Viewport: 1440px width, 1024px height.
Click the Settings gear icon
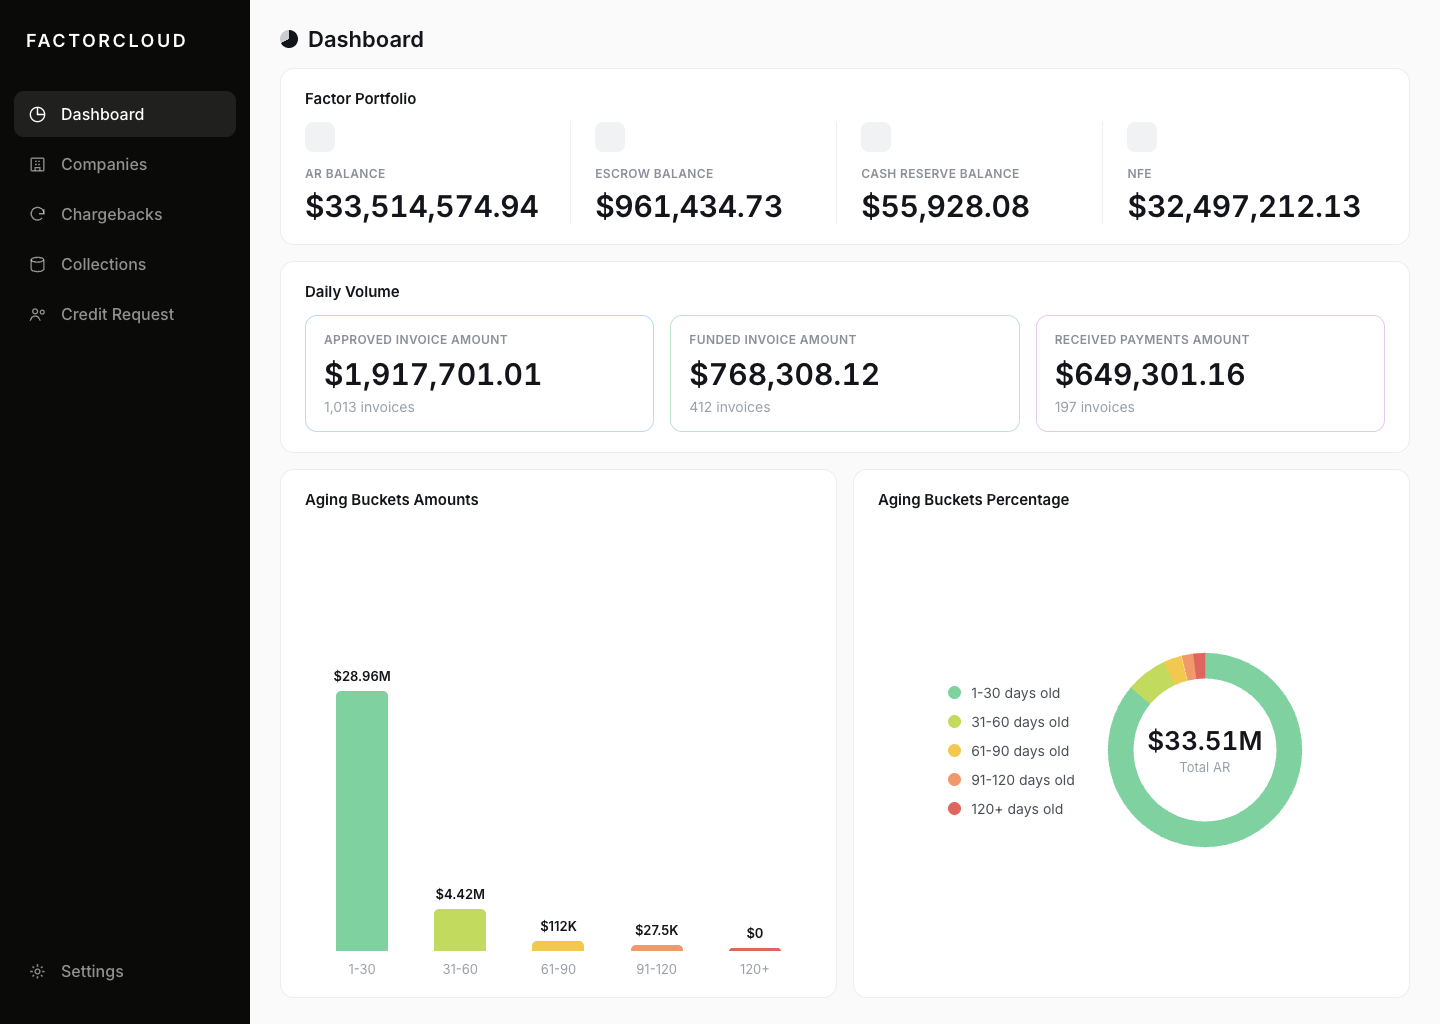click(38, 971)
